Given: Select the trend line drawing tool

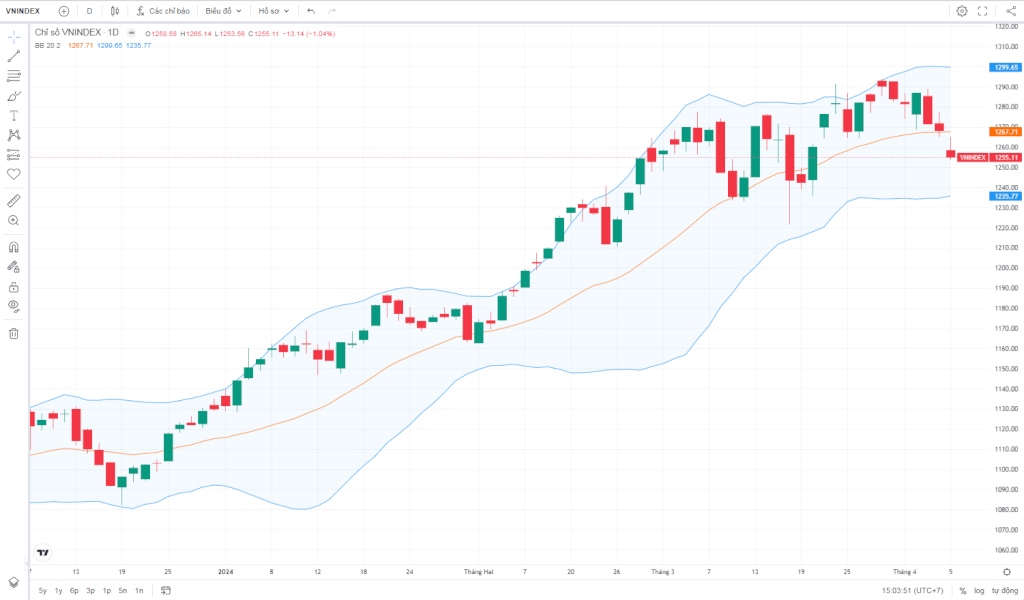Looking at the screenshot, I should pos(14,57).
